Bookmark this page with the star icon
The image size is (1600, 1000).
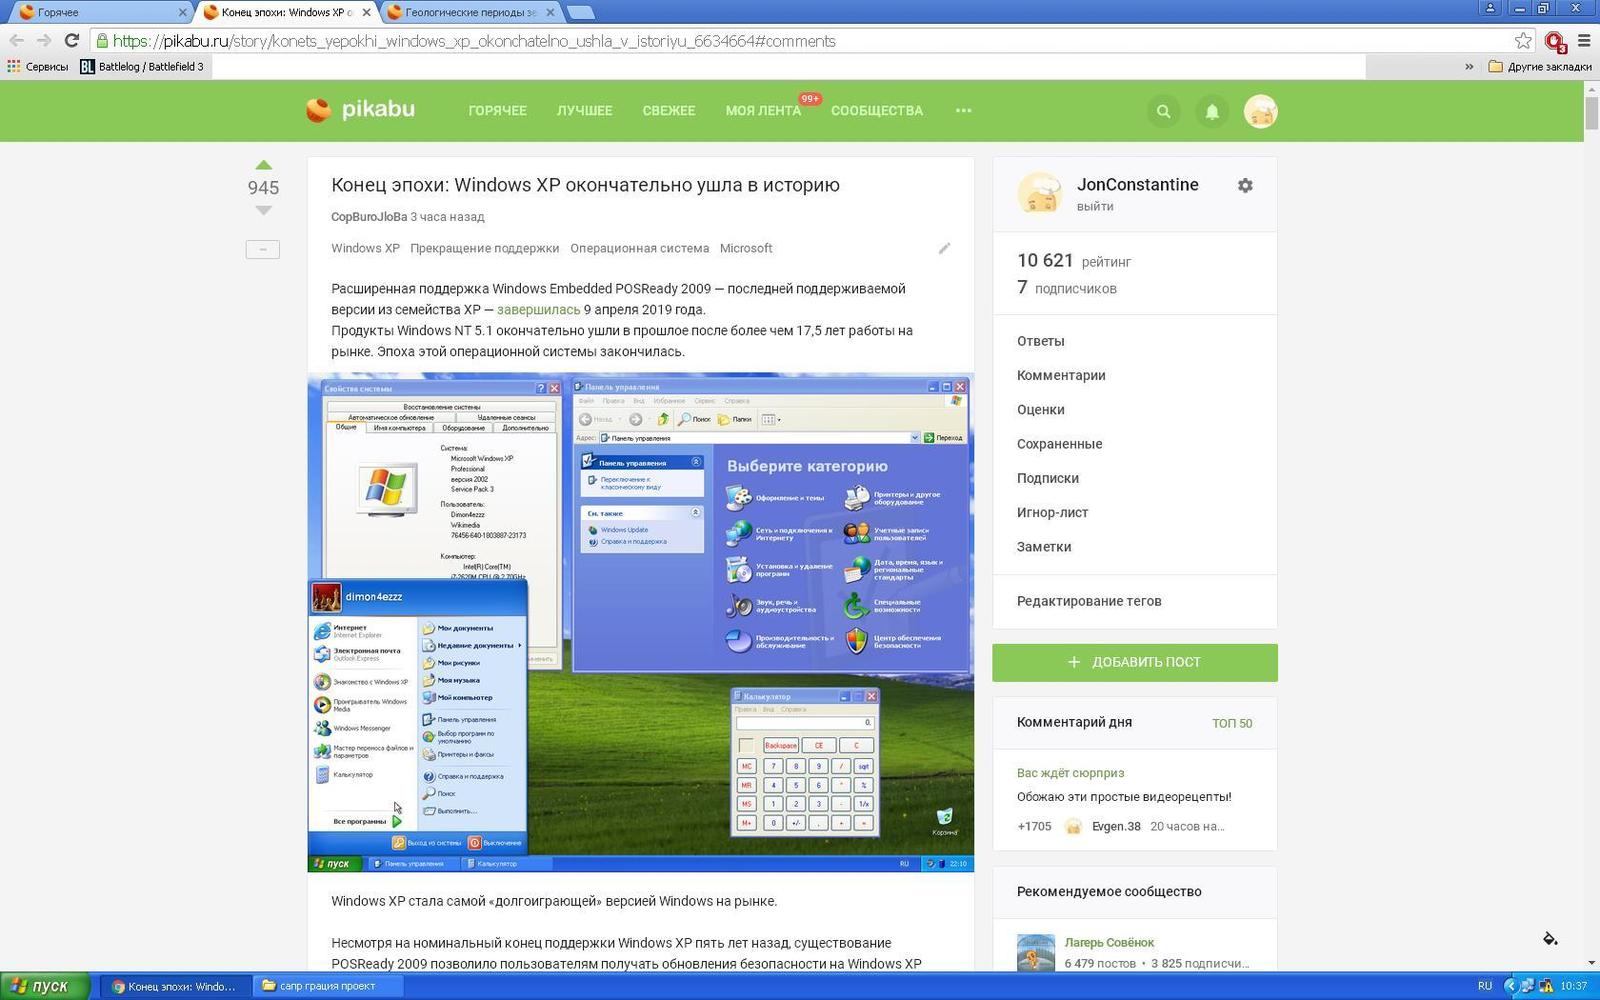1522,41
